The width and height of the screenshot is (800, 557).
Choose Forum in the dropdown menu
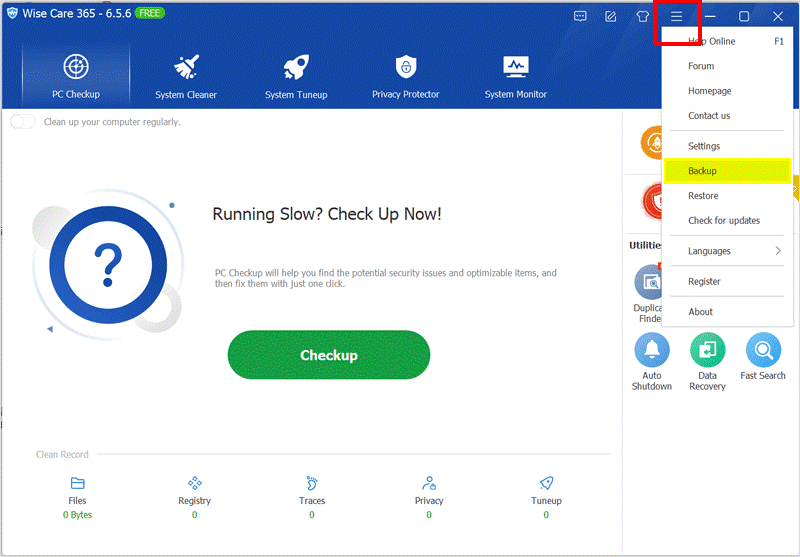tap(727, 66)
